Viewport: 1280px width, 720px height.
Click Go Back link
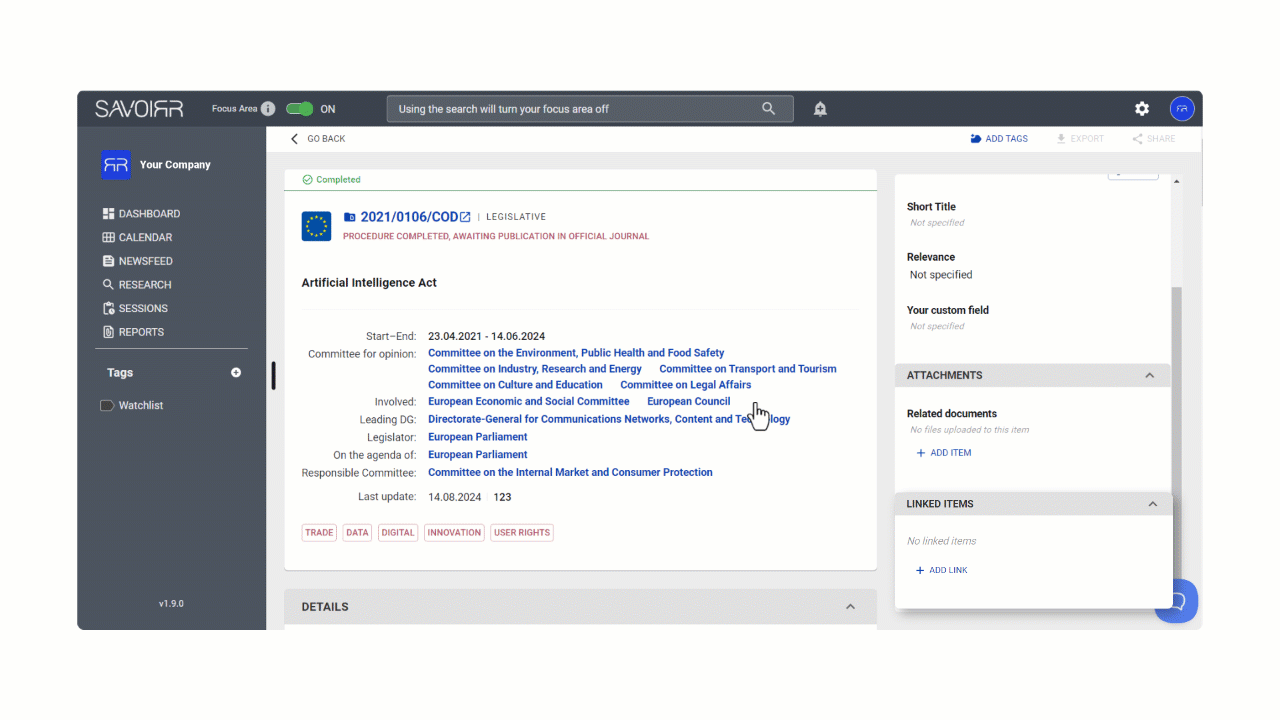coord(317,139)
